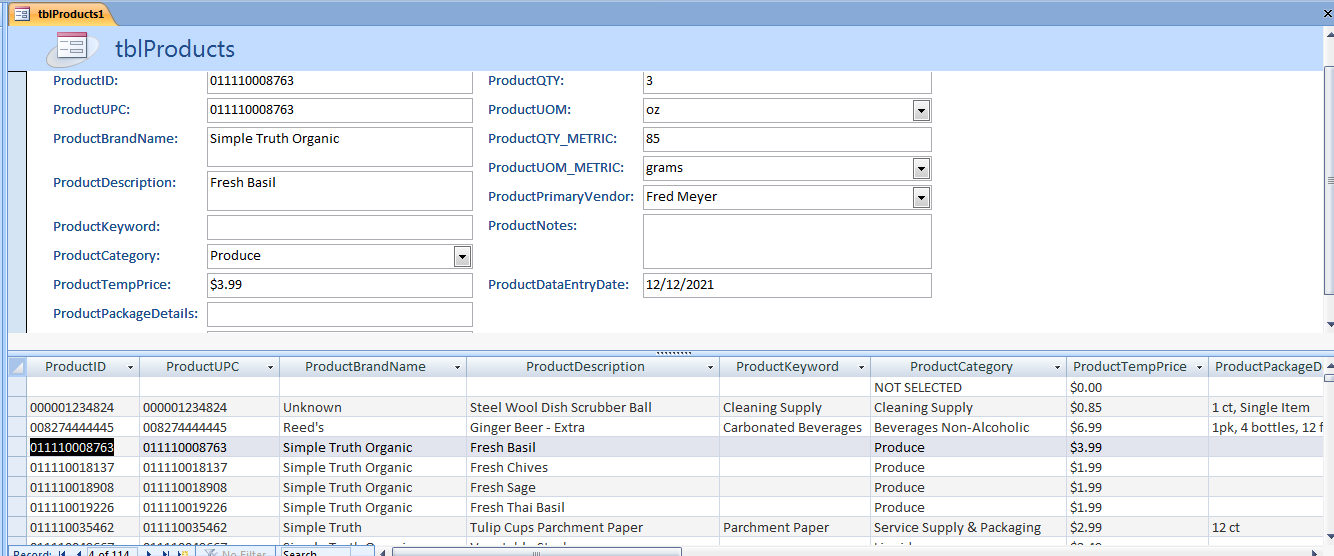Expand the ProductCategory combo box arrow
1334x556 pixels.
click(x=462, y=256)
